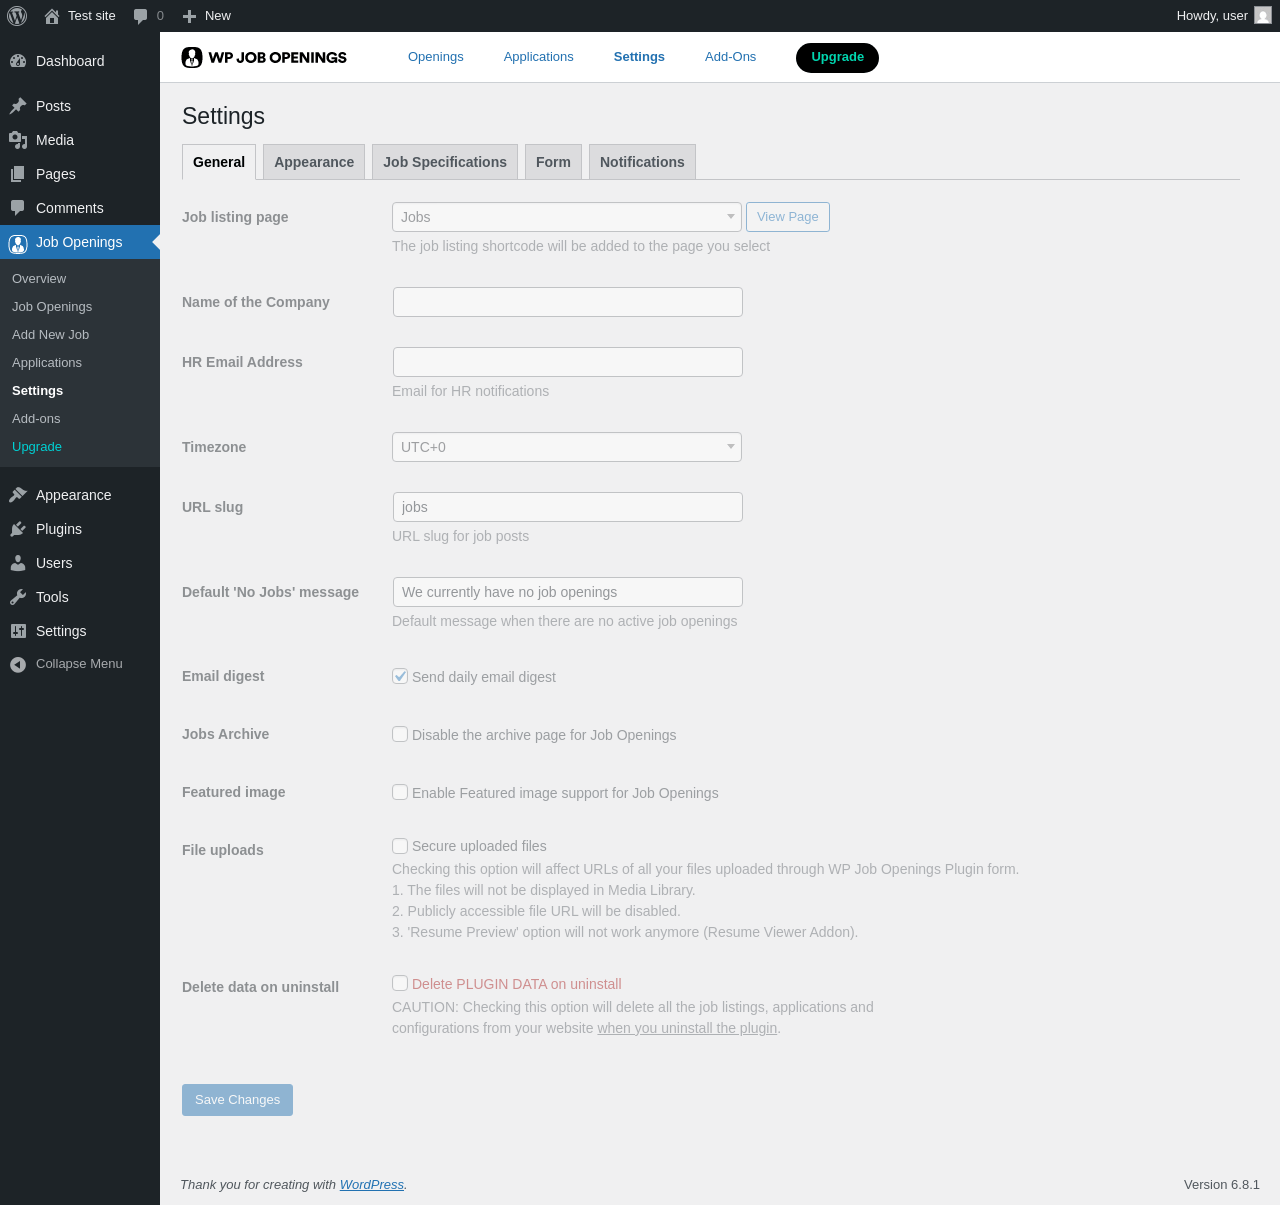Select Settings in plugin header nav
Viewport: 1280px width, 1205px height.
click(x=639, y=57)
